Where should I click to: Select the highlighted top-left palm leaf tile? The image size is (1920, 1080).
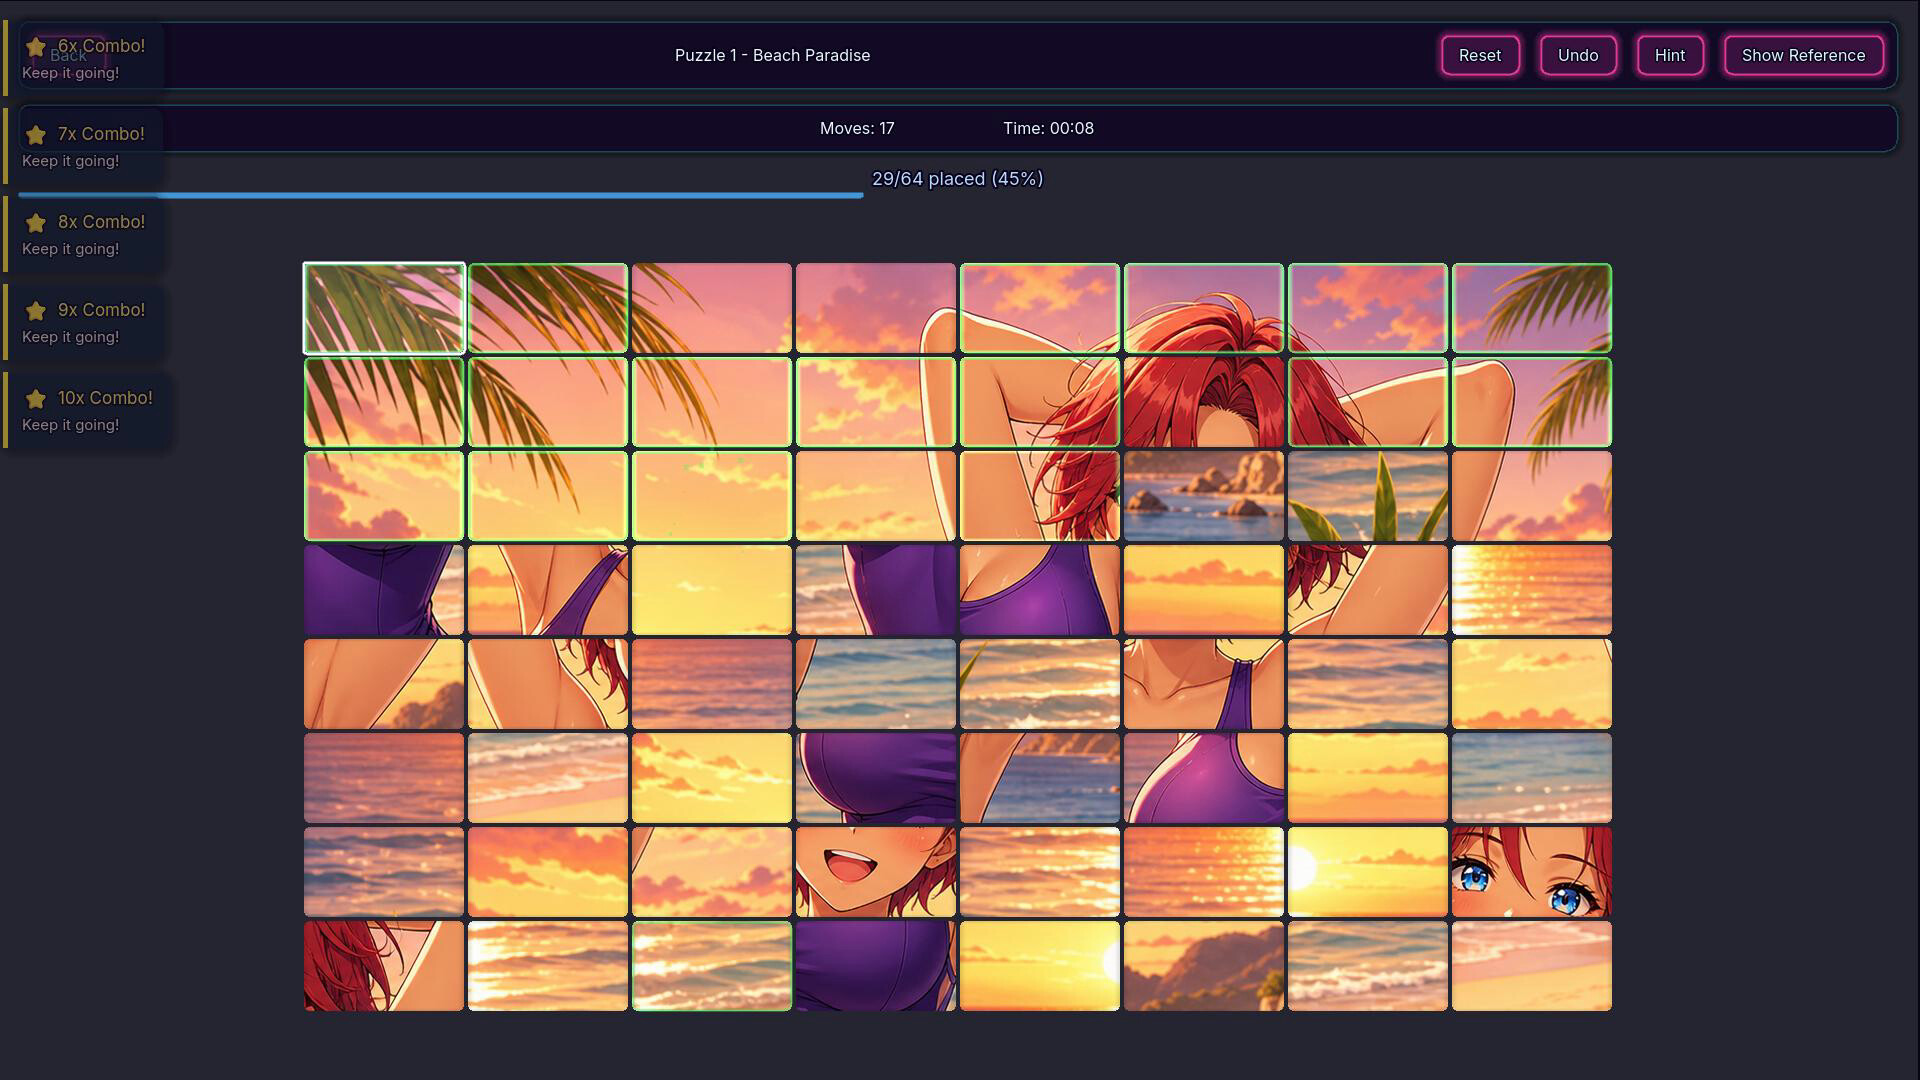[384, 308]
